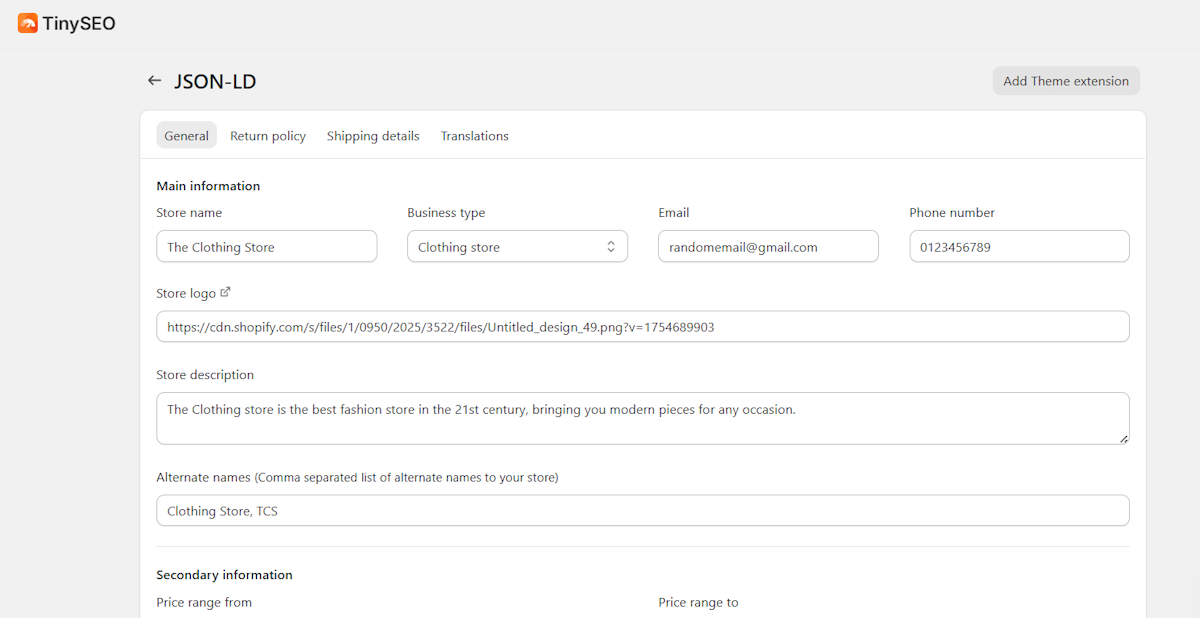The height and width of the screenshot is (618, 1200).
Task: Click the Store name label
Action: (189, 213)
